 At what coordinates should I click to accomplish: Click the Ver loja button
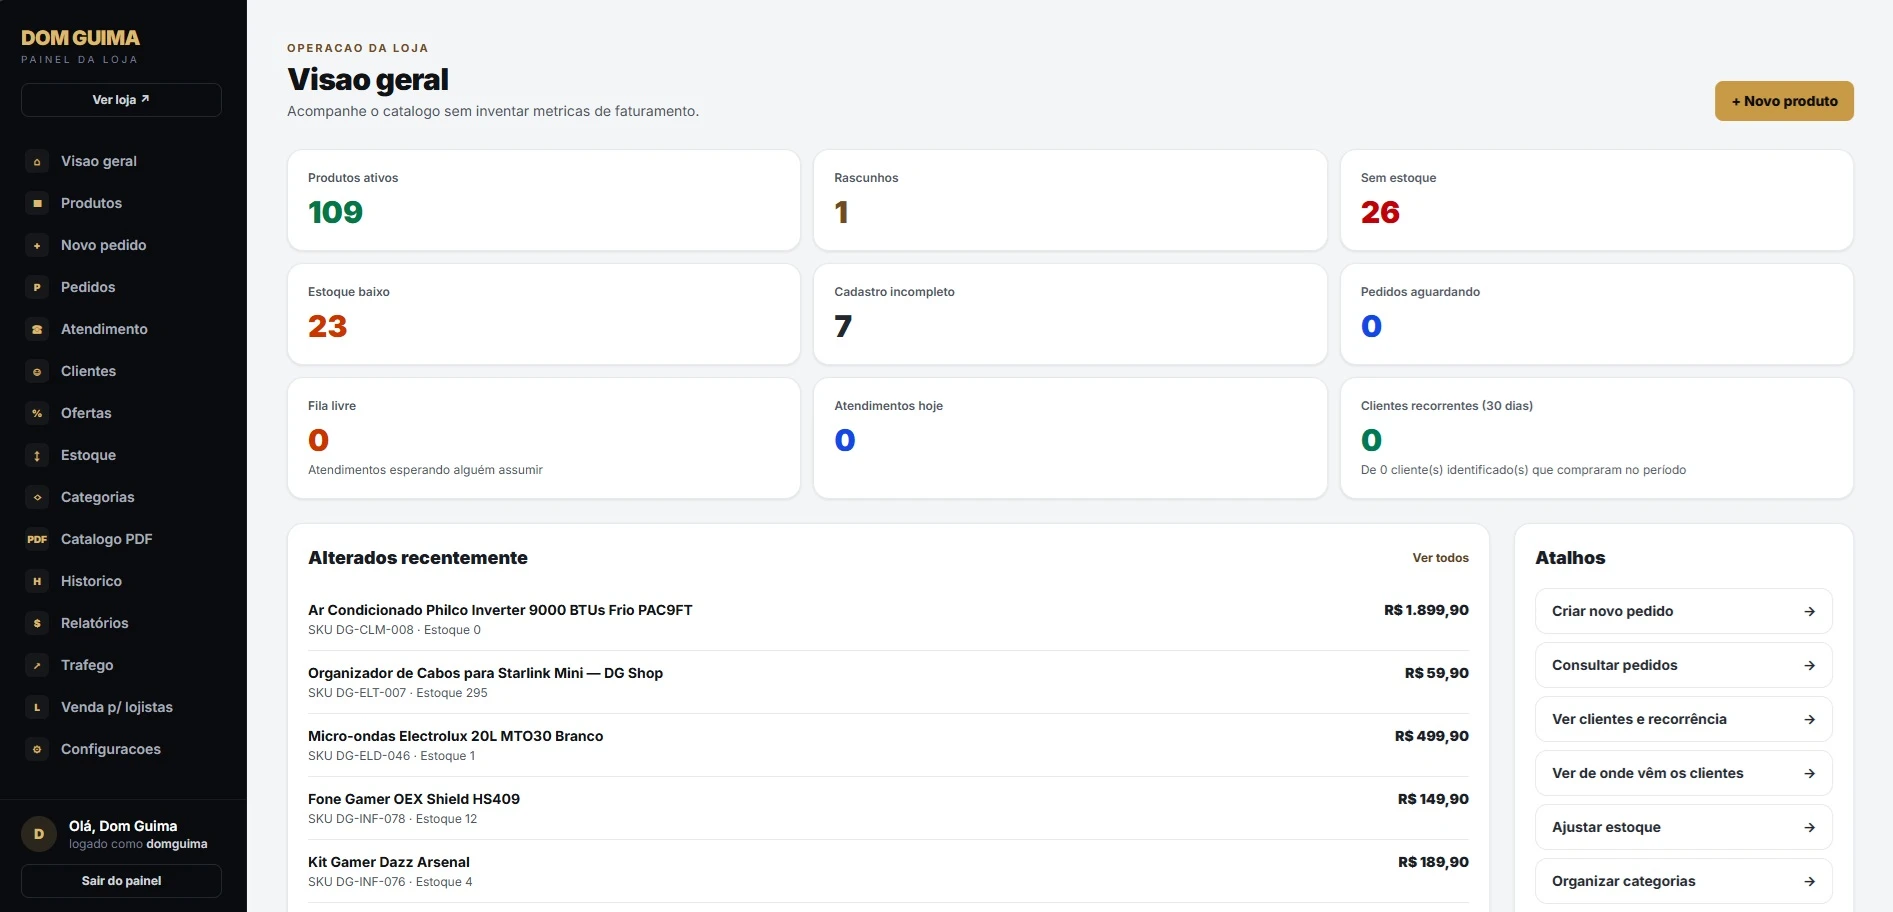pyautogui.click(x=121, y=100)
